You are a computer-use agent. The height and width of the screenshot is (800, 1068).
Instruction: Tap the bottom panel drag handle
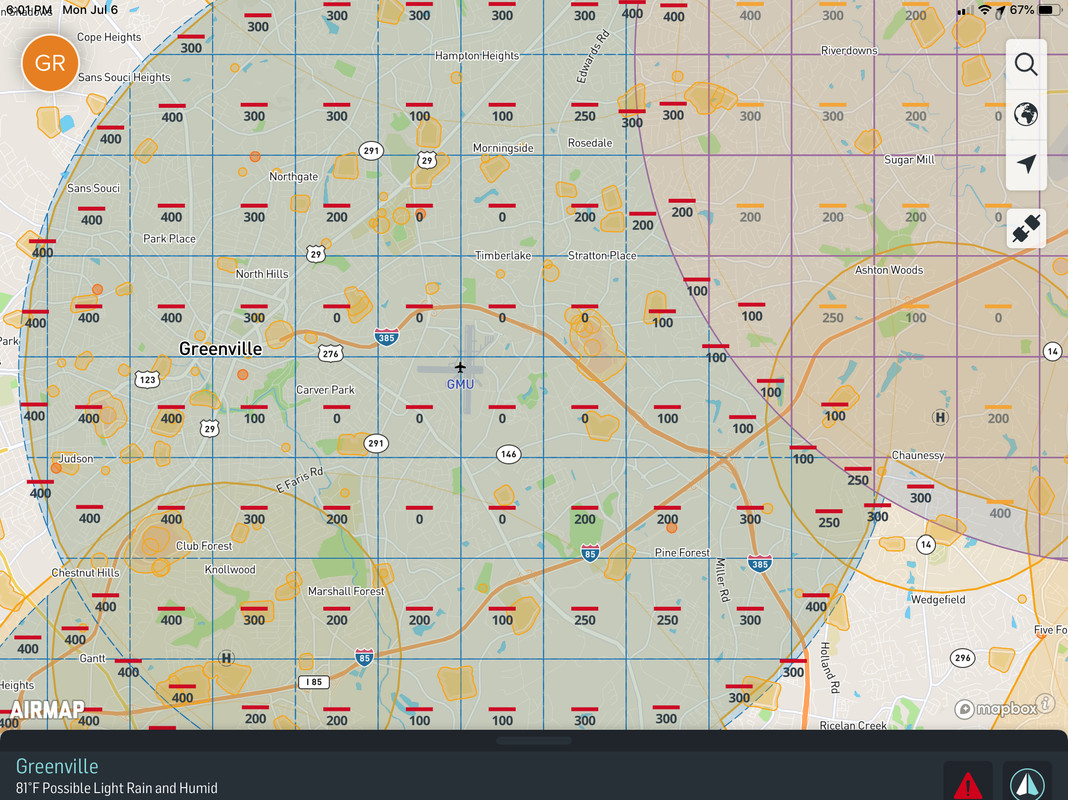pyautogui.click(x=534, y=741)
